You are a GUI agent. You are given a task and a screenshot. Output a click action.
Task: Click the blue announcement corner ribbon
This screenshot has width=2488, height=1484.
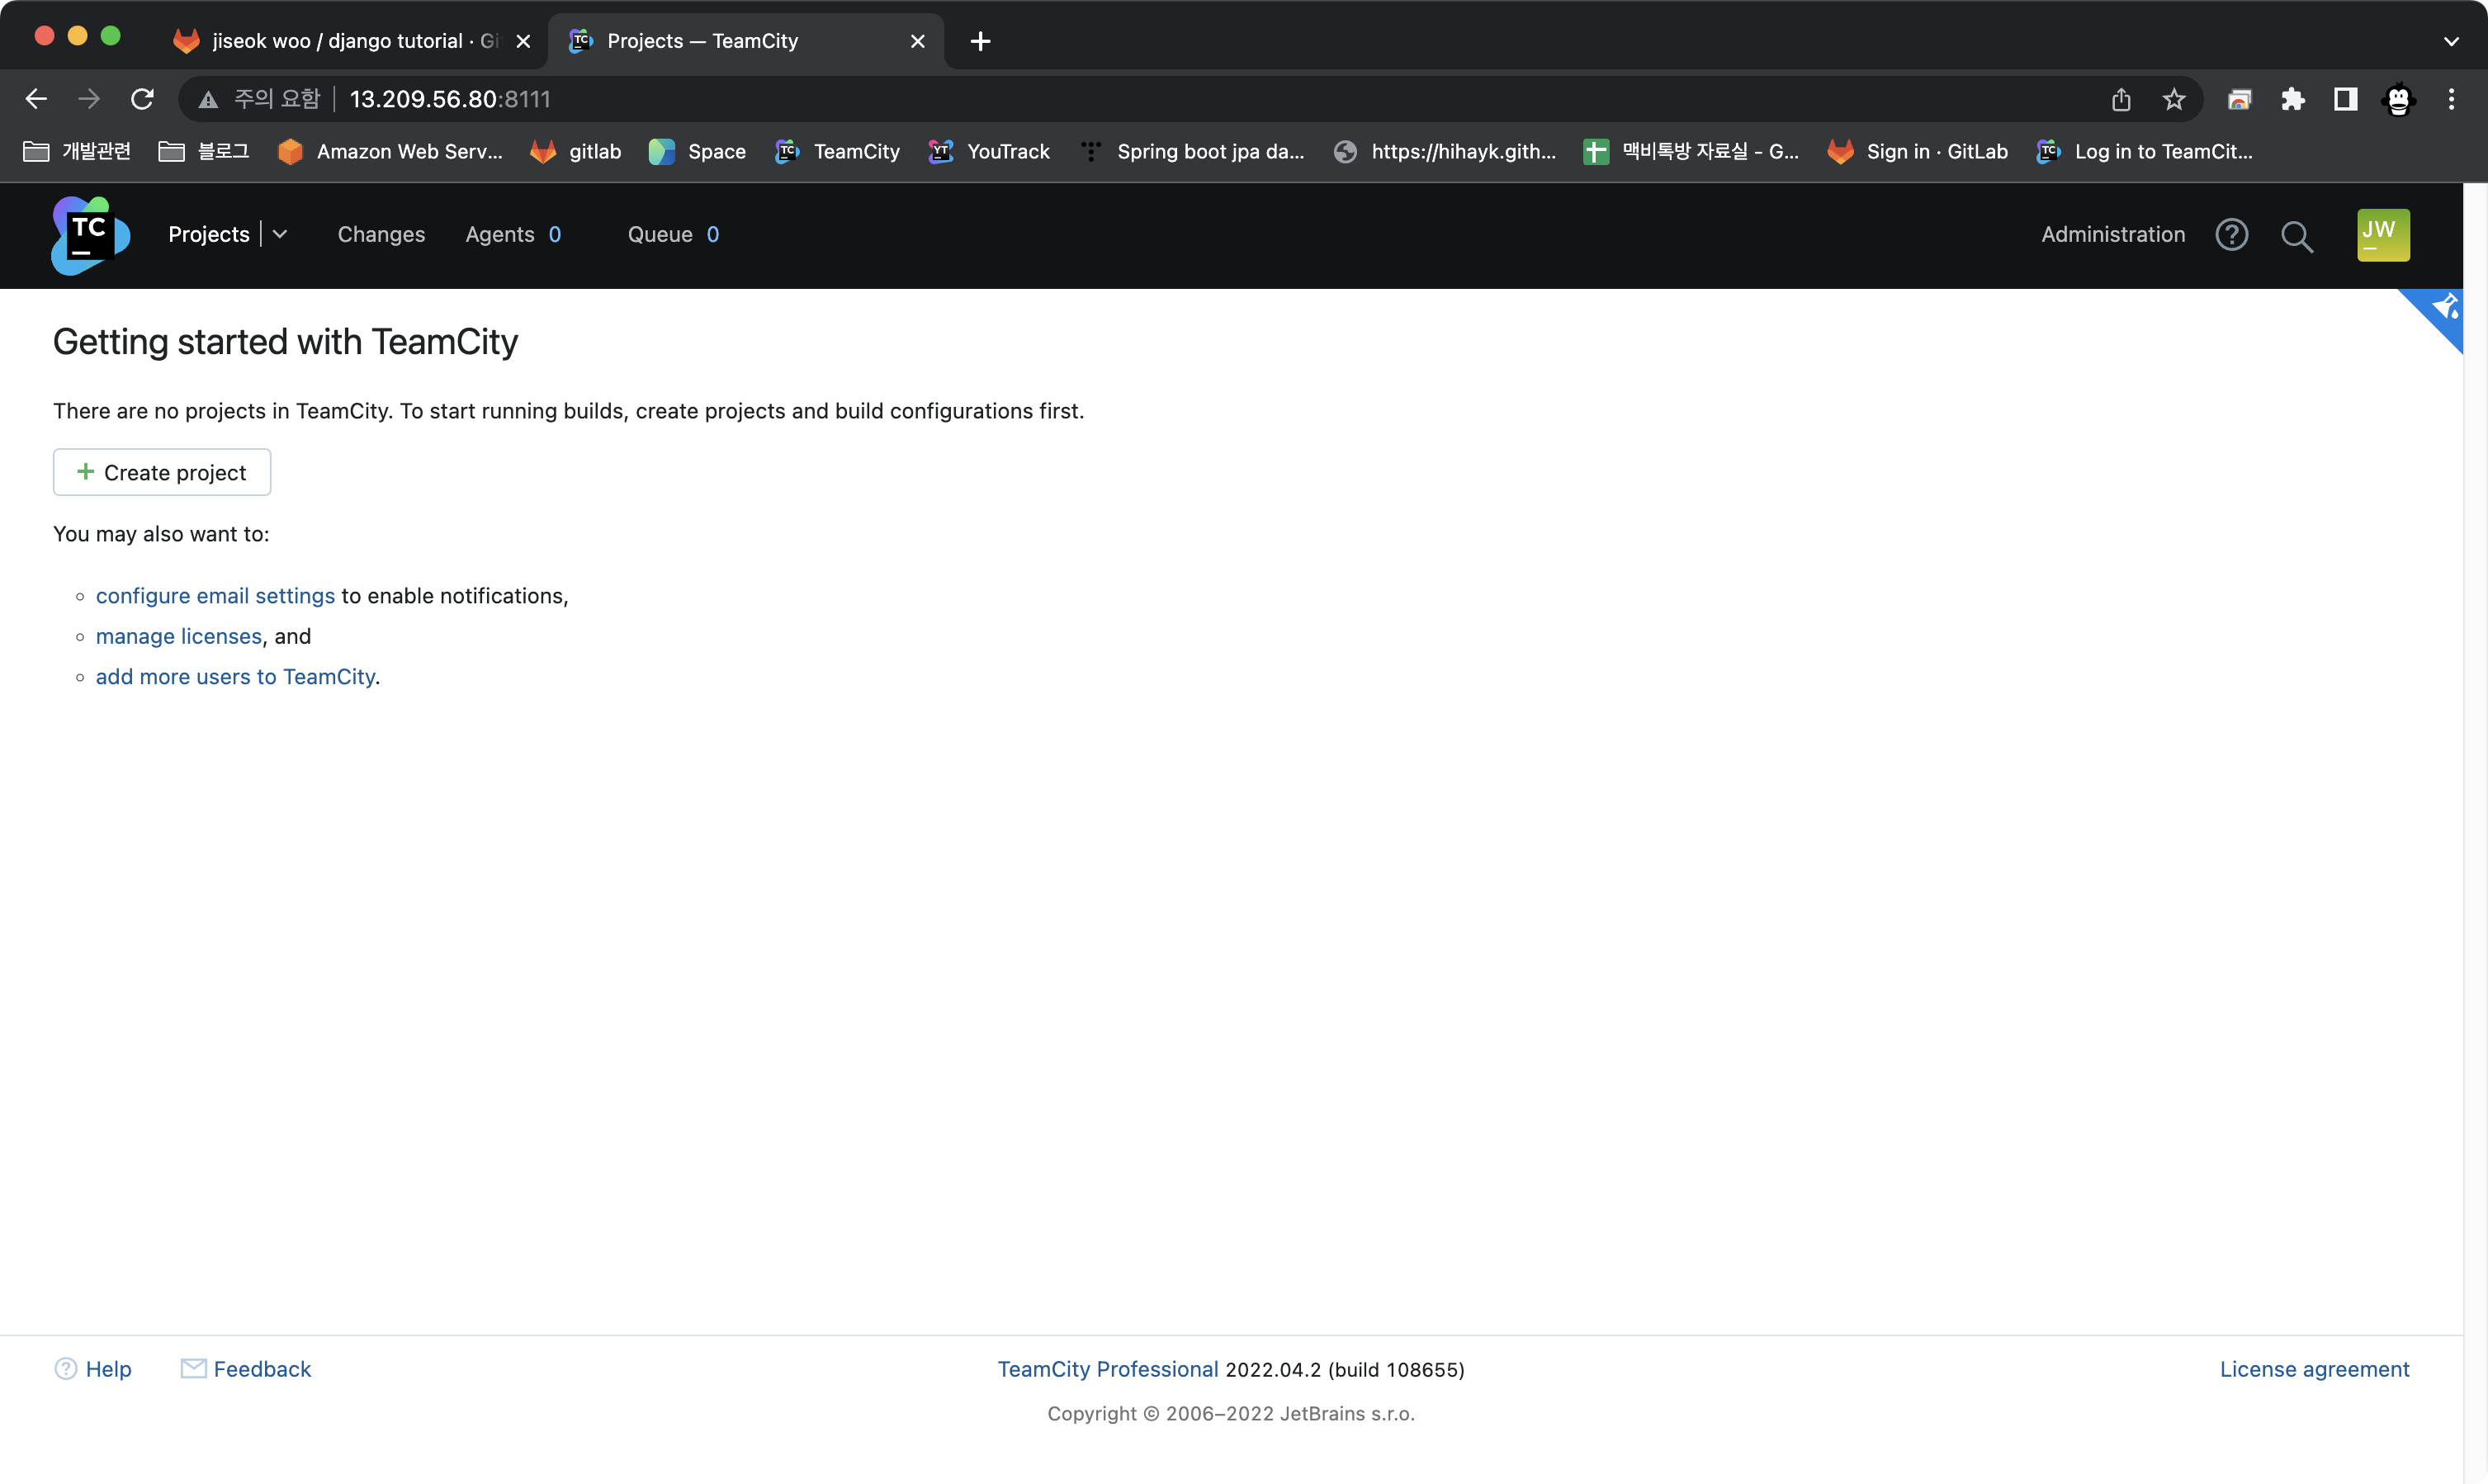(2440, 311)
